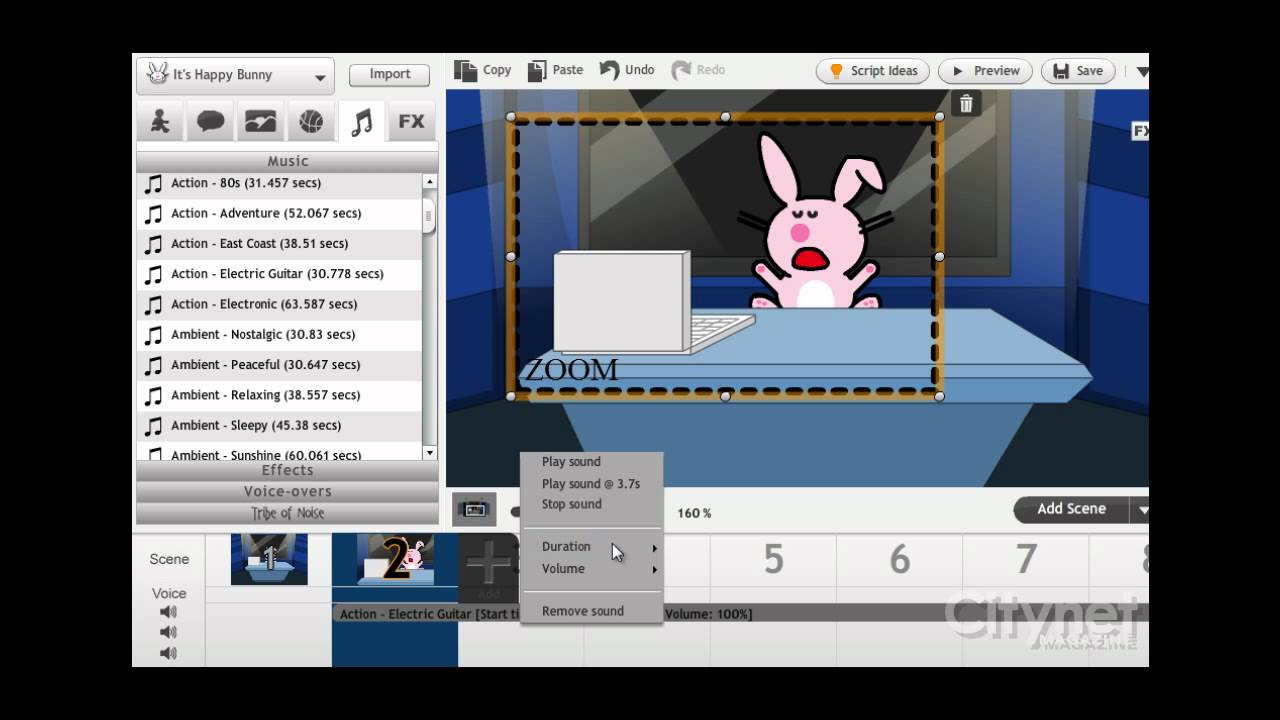Select Action - Electronic (63.587 secs)

pyautogui.click(x=279, y=305)
